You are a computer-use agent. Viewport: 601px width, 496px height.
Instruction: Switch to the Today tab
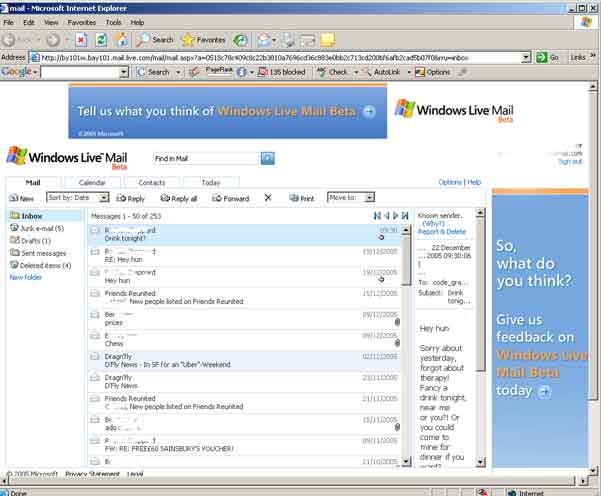coord(211,182)
